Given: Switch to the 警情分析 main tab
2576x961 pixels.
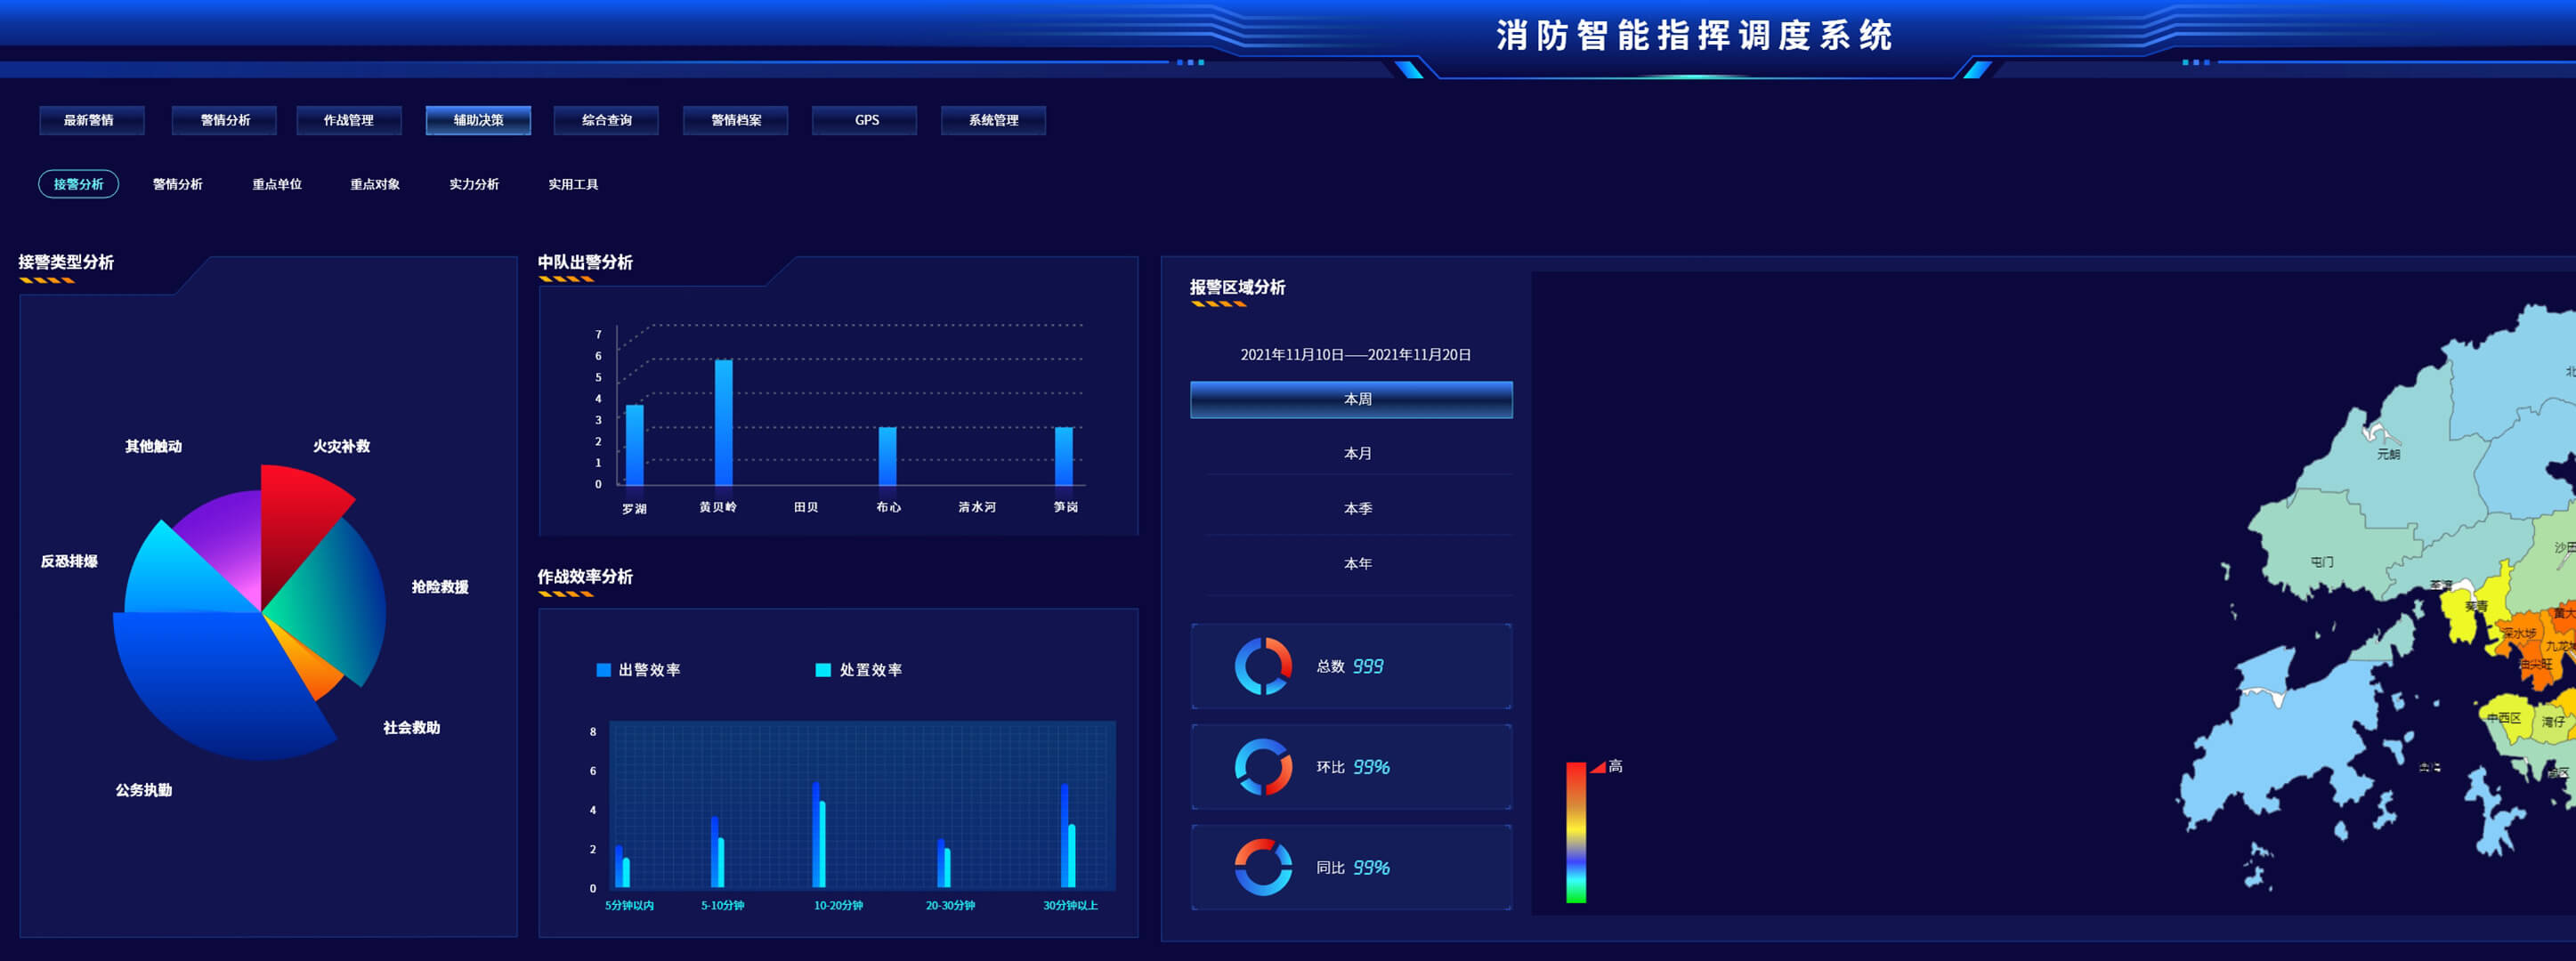Looking at the screenshot, I should coord(224,120).
